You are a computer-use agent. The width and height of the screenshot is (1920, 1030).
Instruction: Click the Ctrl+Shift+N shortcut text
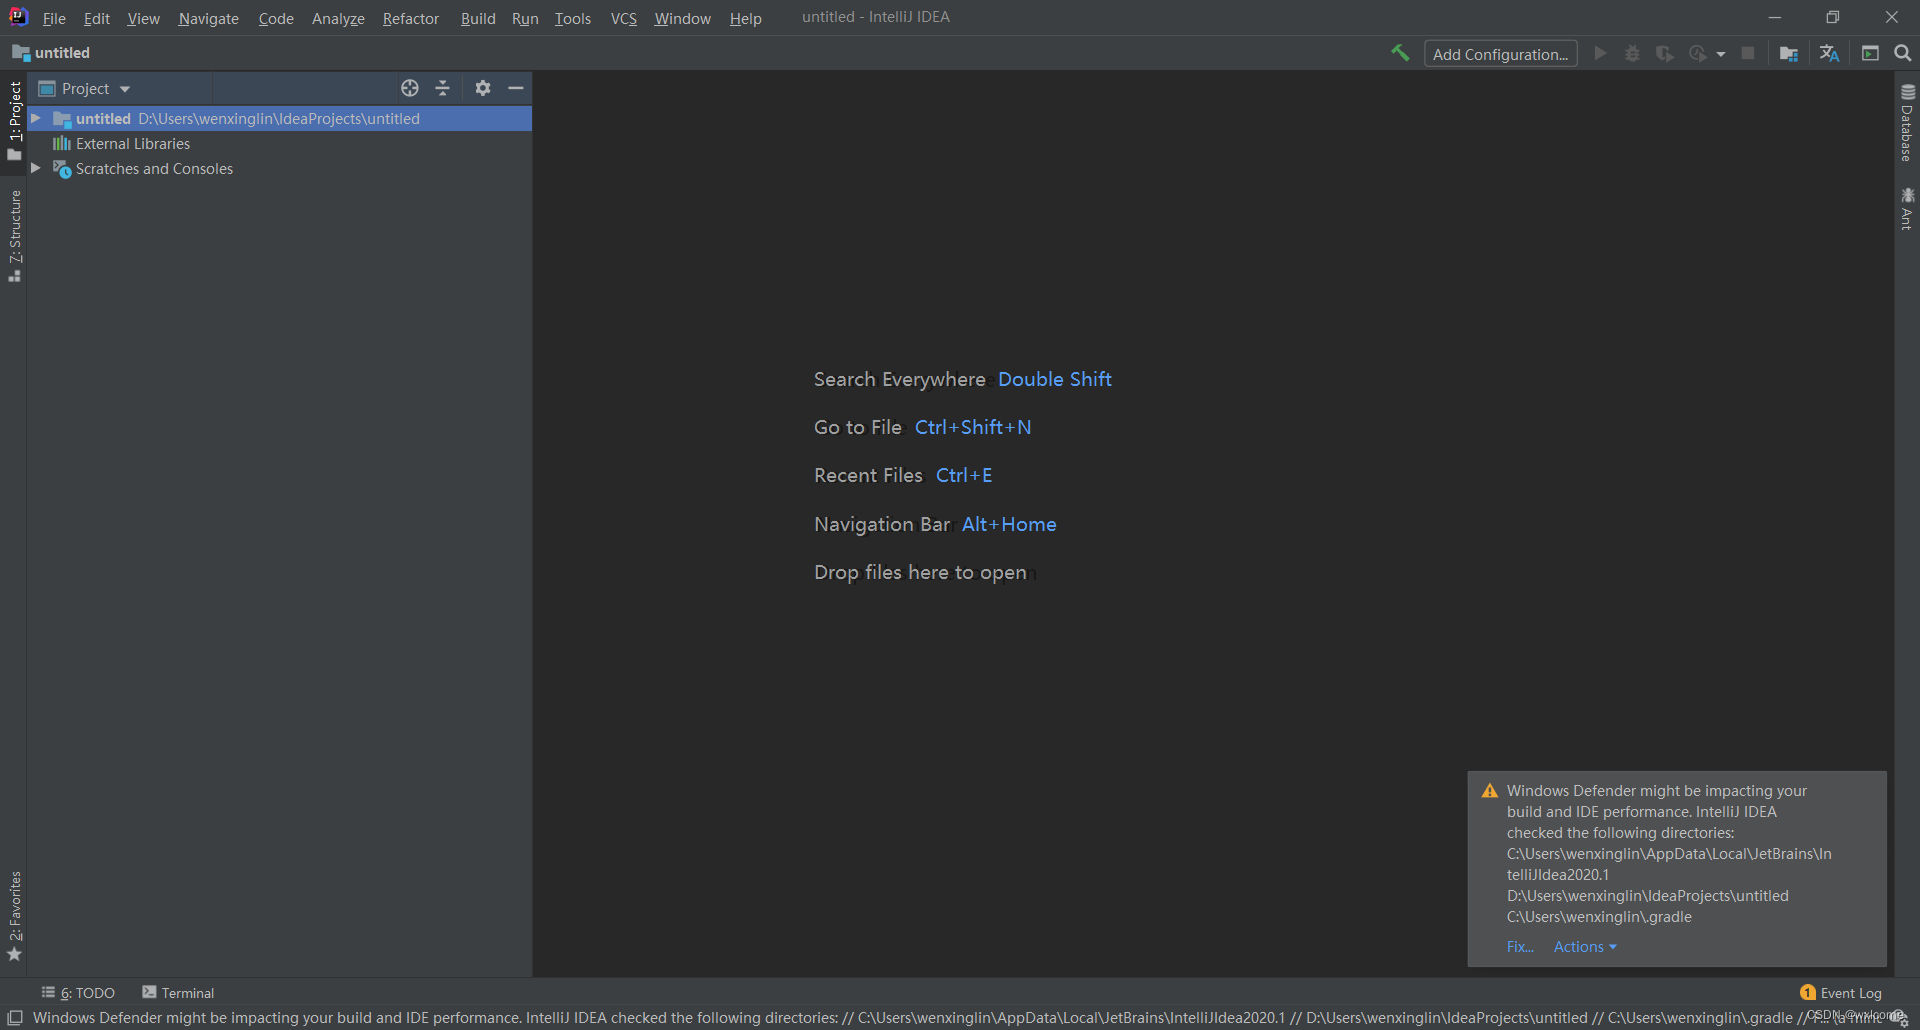pos(972,427)
